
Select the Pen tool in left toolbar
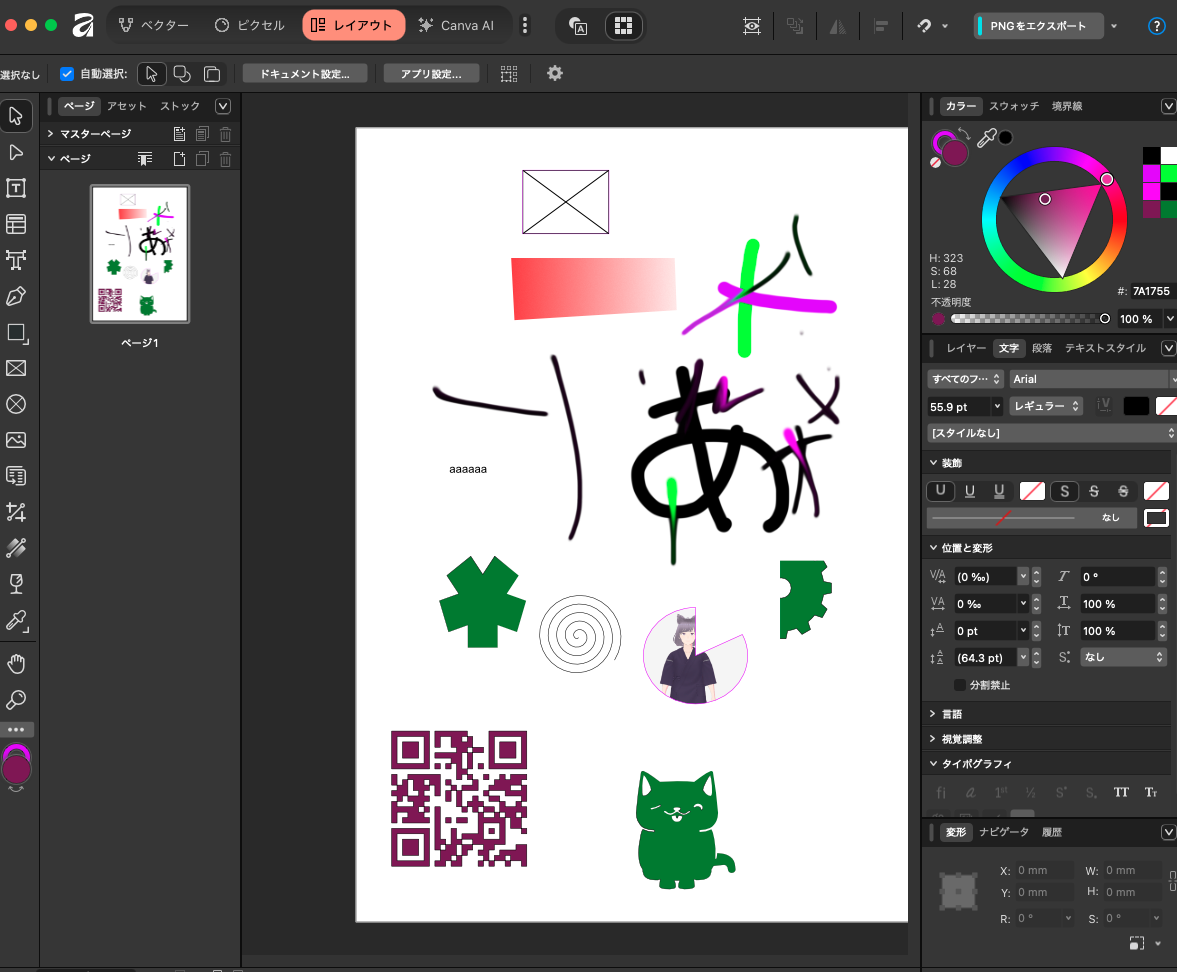point(16,296)
